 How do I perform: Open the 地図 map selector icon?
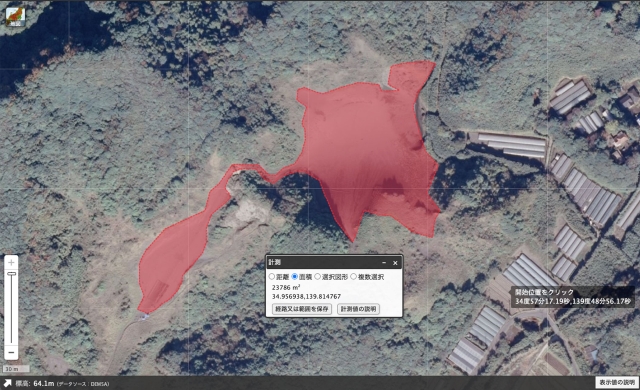(15, 17)
